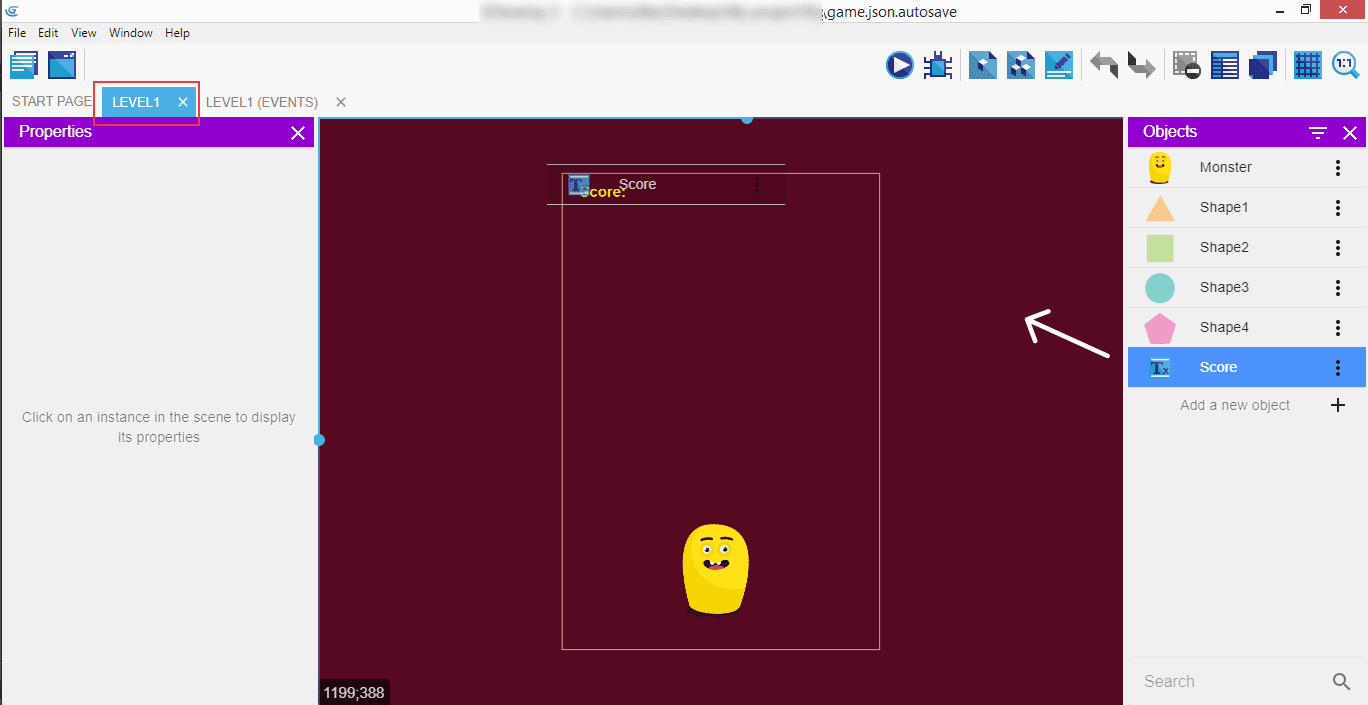The width and height of the screenshot is (1368, 705).
Task: Click the undo arrow in toolbar
Action: [1104, 66]
